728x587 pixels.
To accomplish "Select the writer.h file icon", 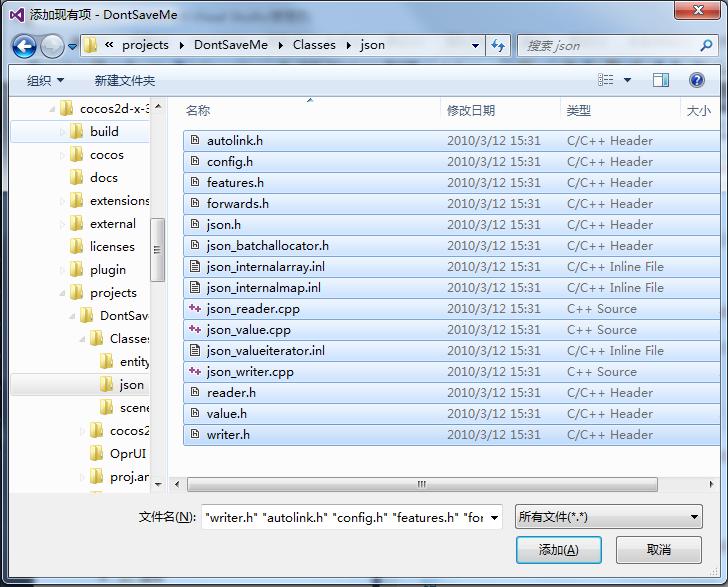I will (x=195, y=434).
